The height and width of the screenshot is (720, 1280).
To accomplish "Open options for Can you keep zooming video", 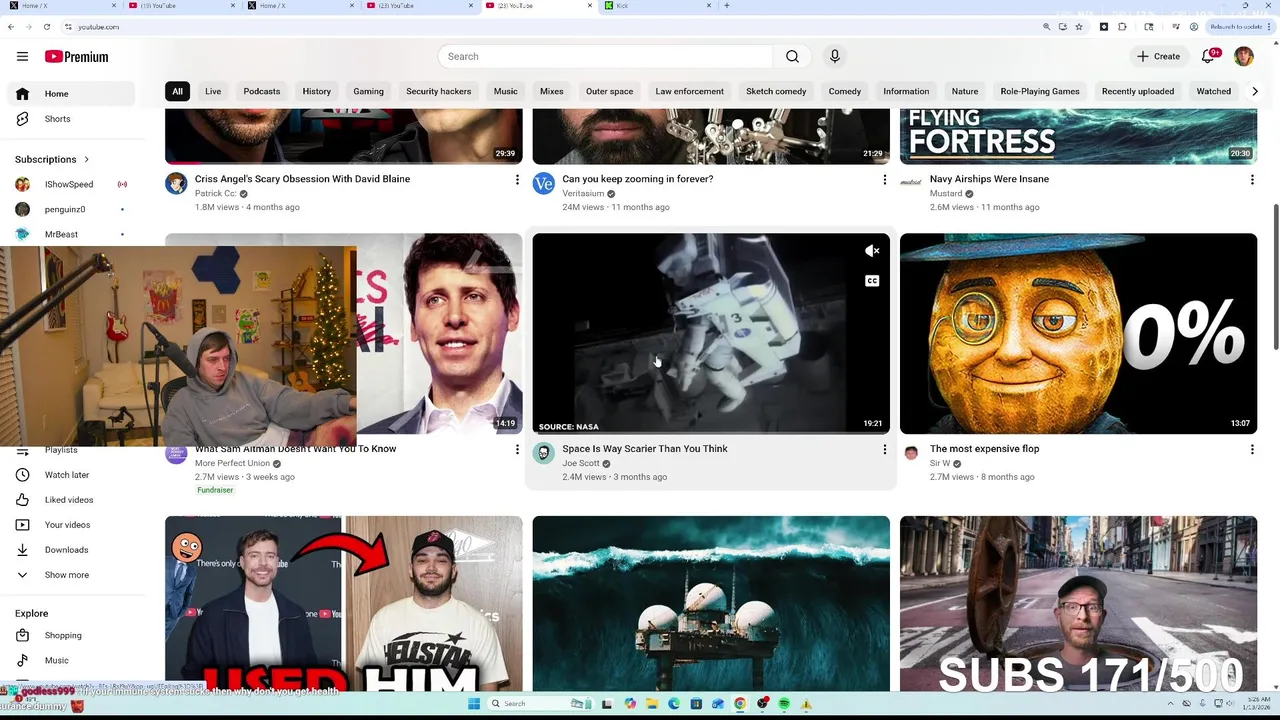I will click(884, 180).
